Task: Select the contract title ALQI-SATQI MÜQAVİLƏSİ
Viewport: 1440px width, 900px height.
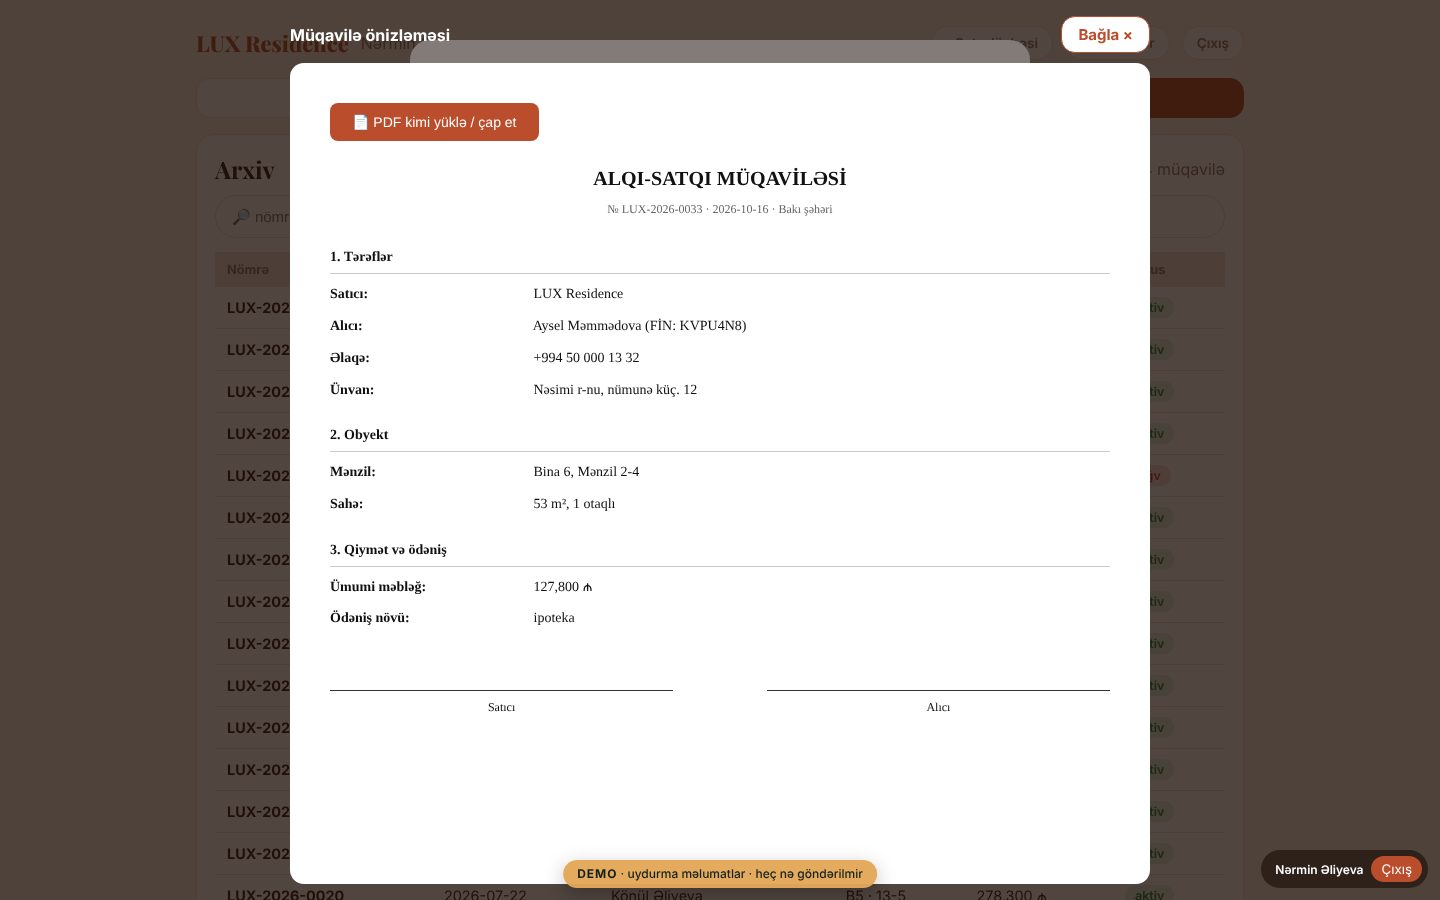Action: [720, 179]
